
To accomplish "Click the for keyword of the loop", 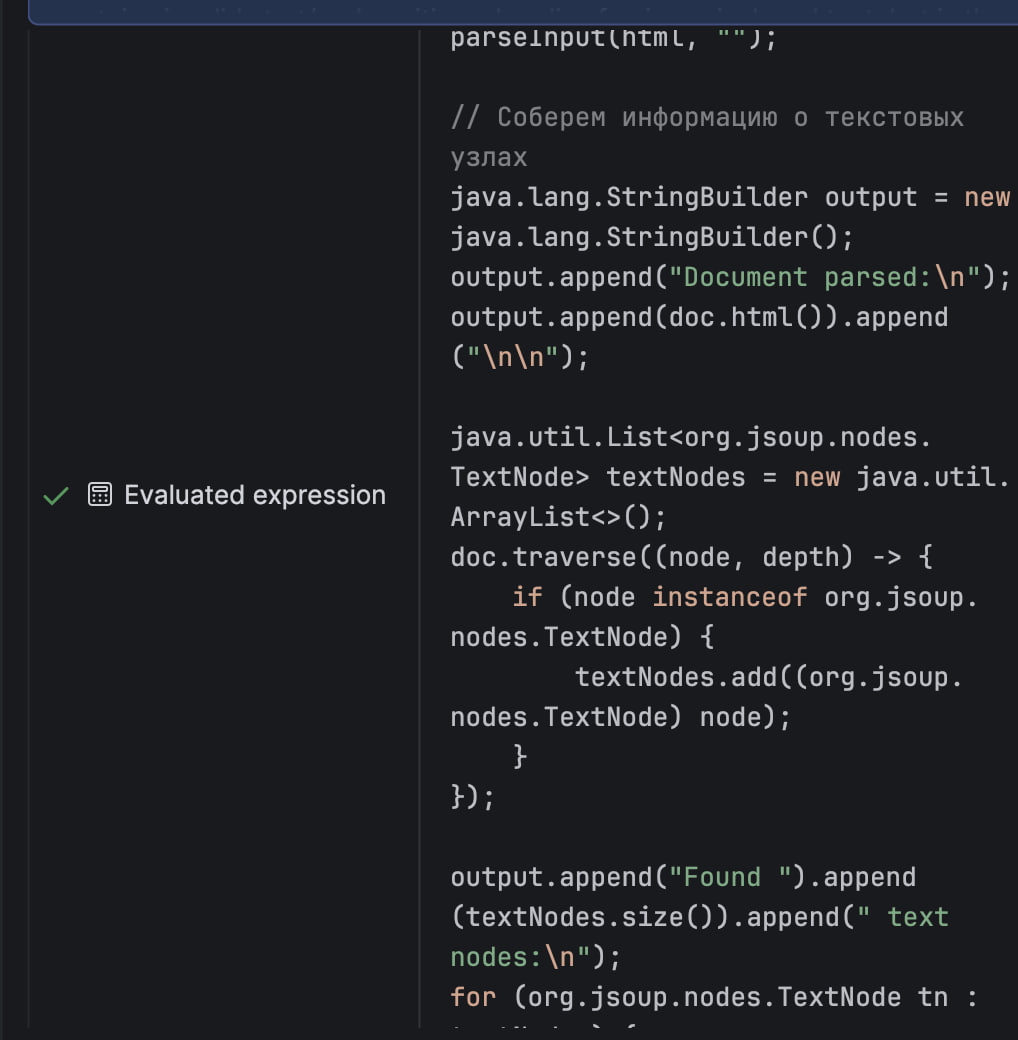I will click(473, 998).
